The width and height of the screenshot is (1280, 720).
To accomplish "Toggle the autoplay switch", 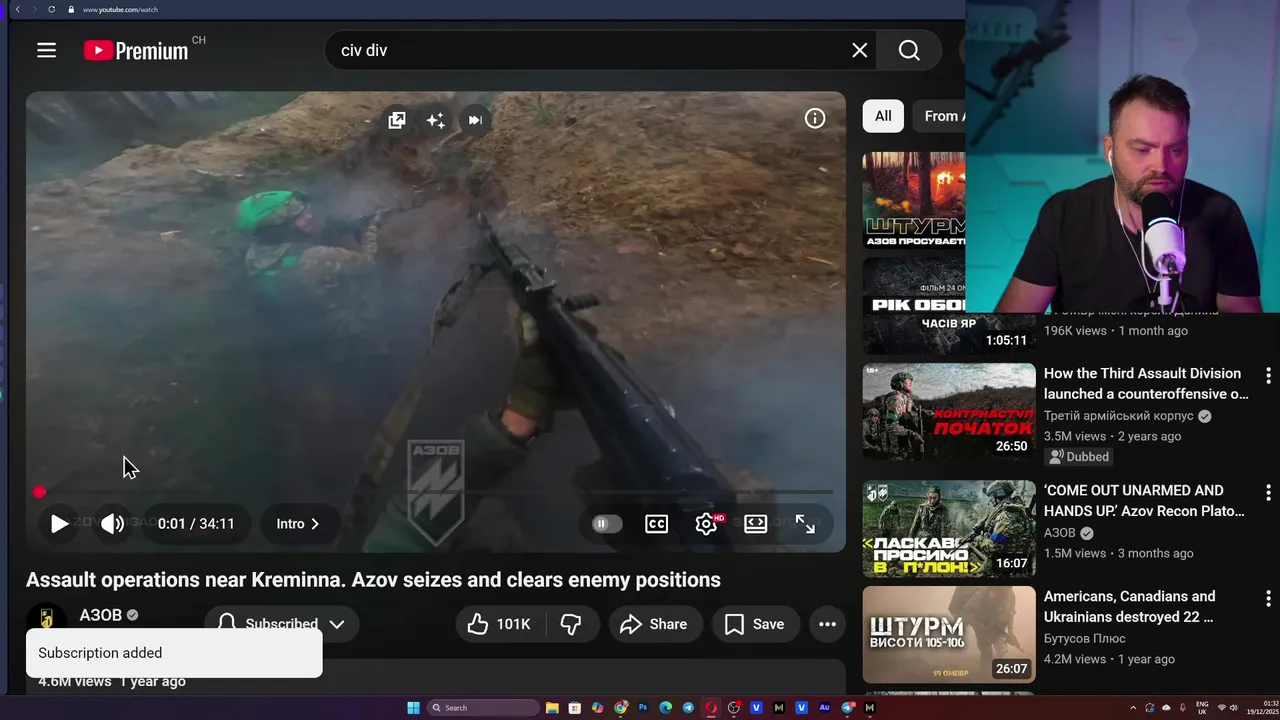I will tap(606, 524).
